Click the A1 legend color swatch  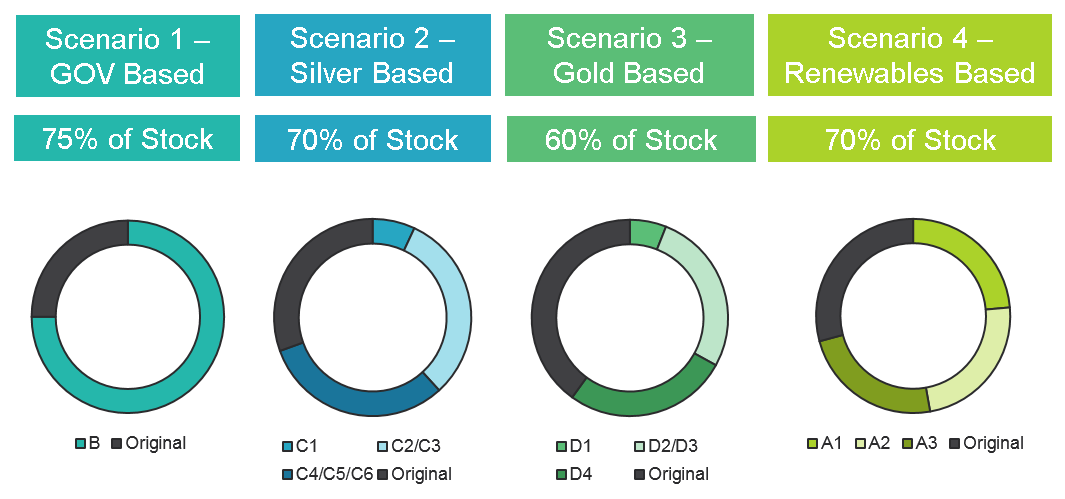point(813,443)
